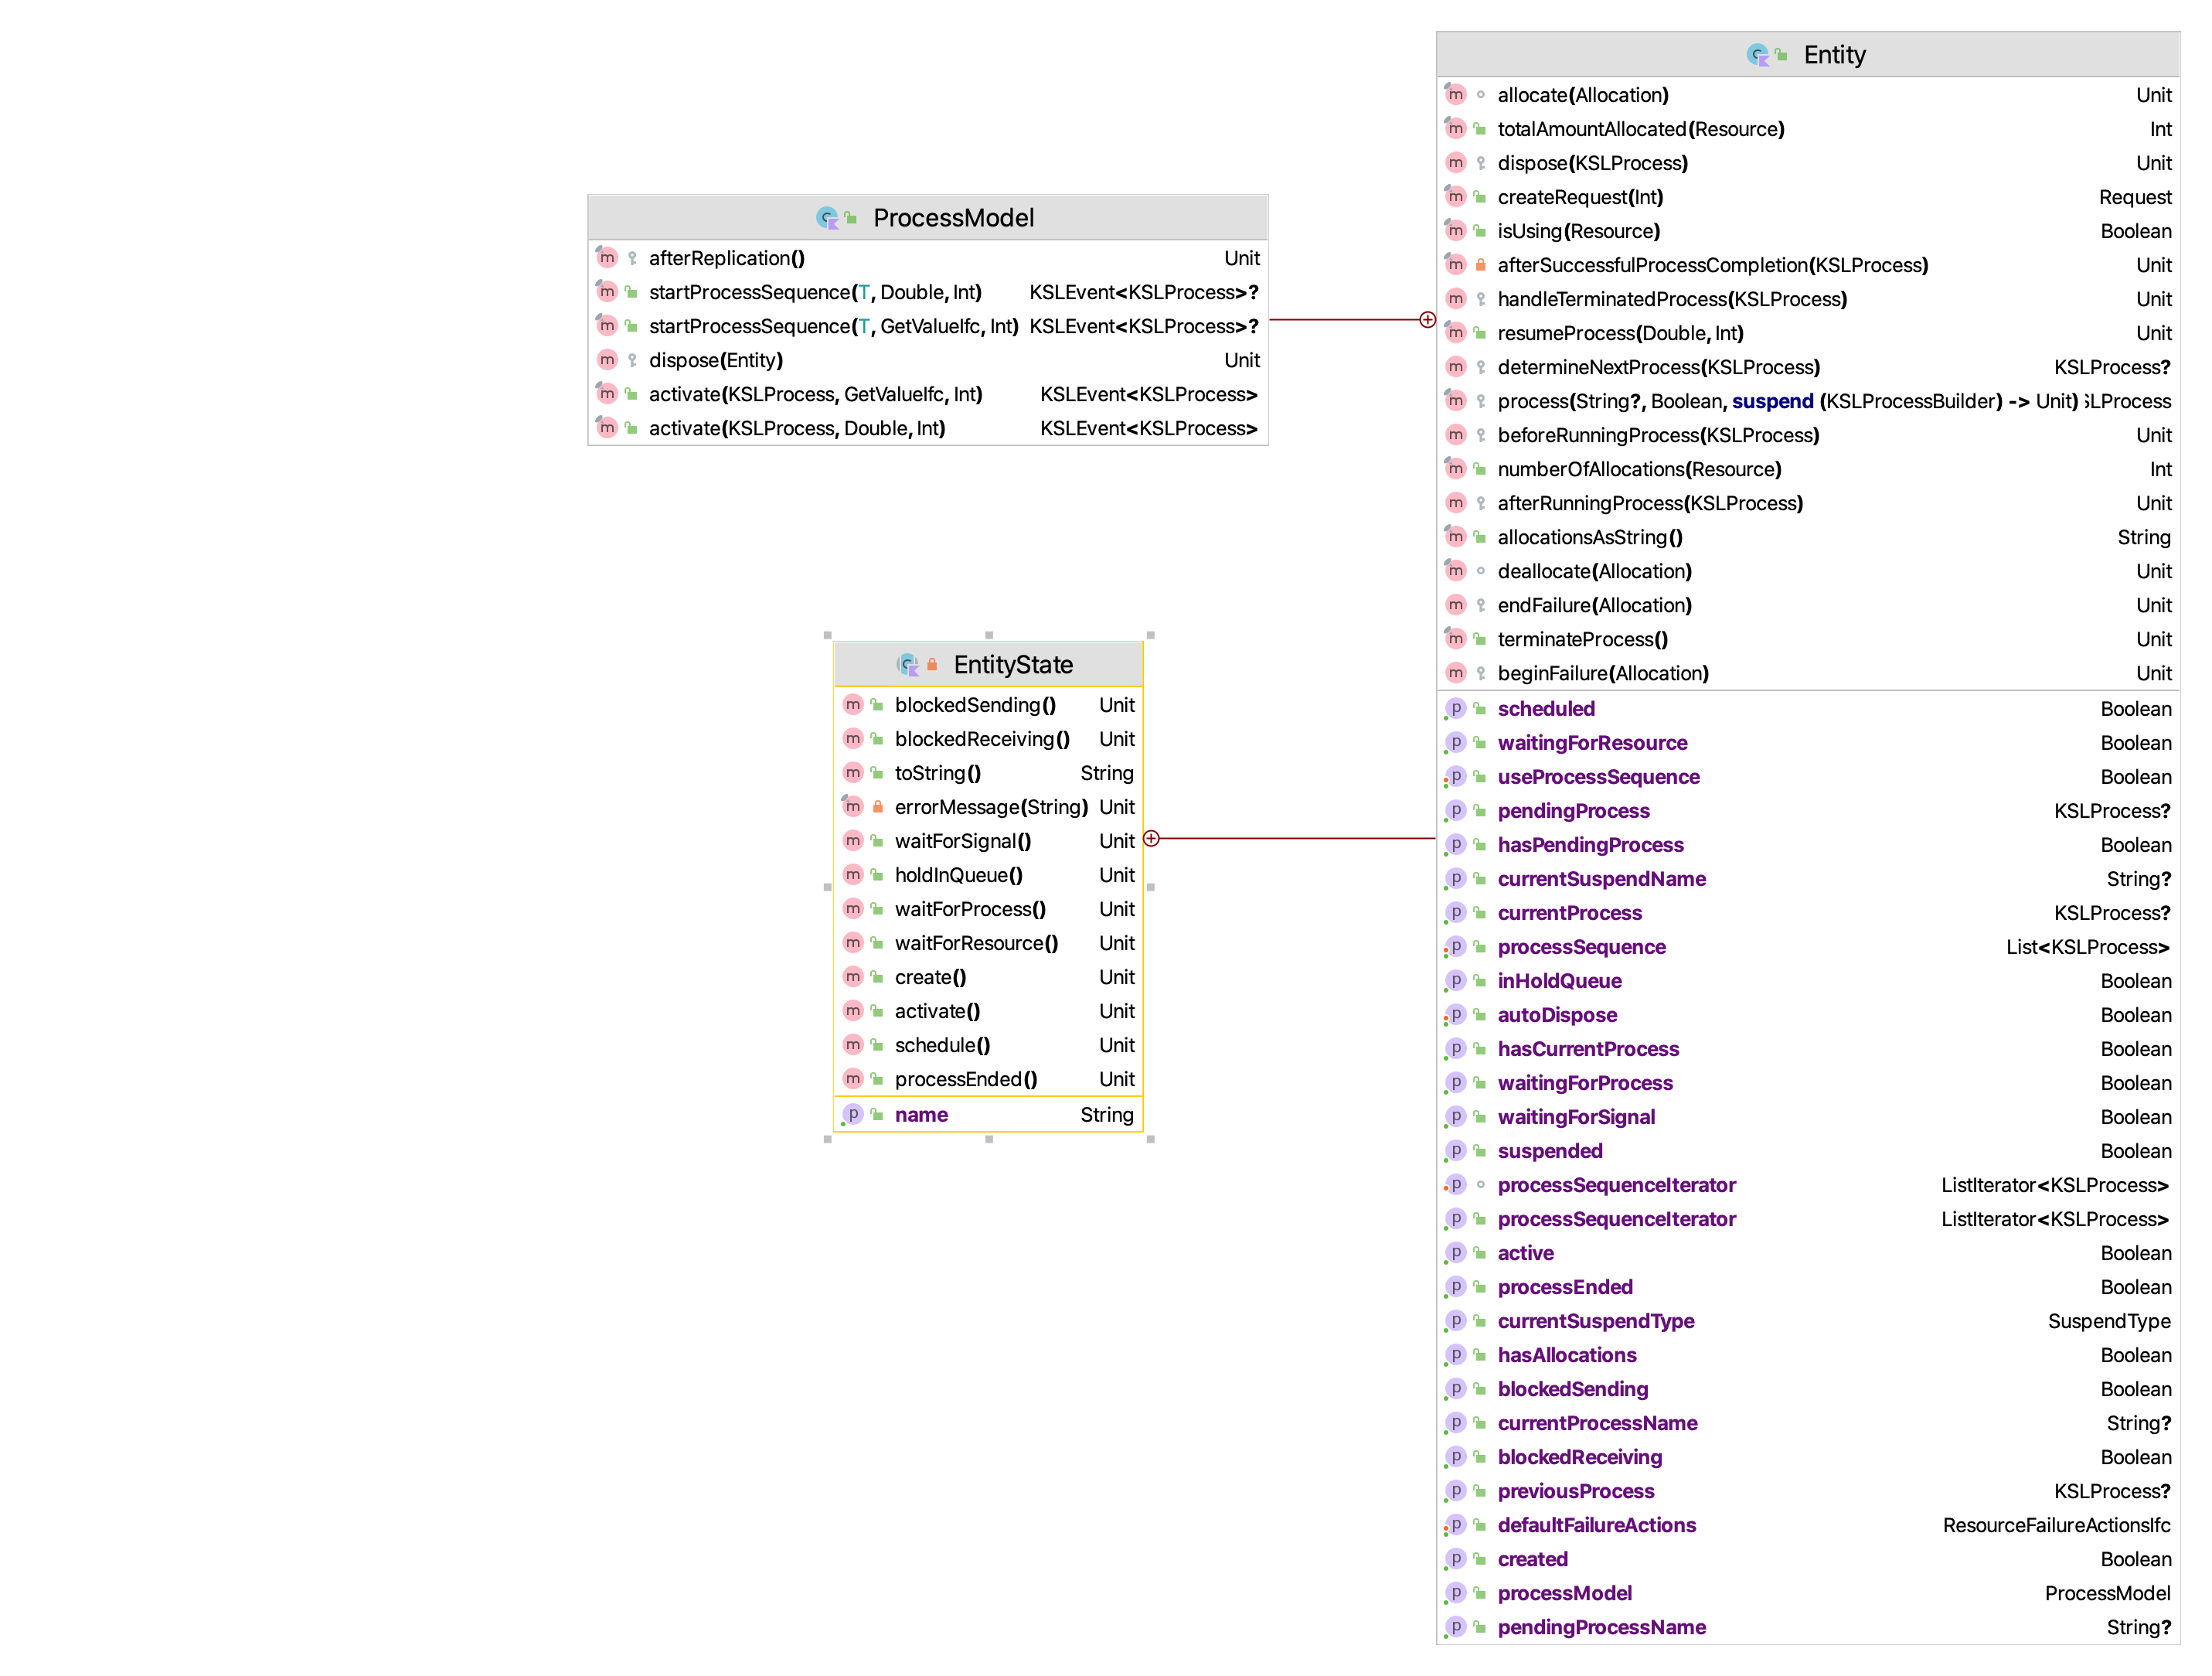Click method icon of processEnded() in EntityState
This screenshot has height=1676, width=2212.
coord(853,1079)
